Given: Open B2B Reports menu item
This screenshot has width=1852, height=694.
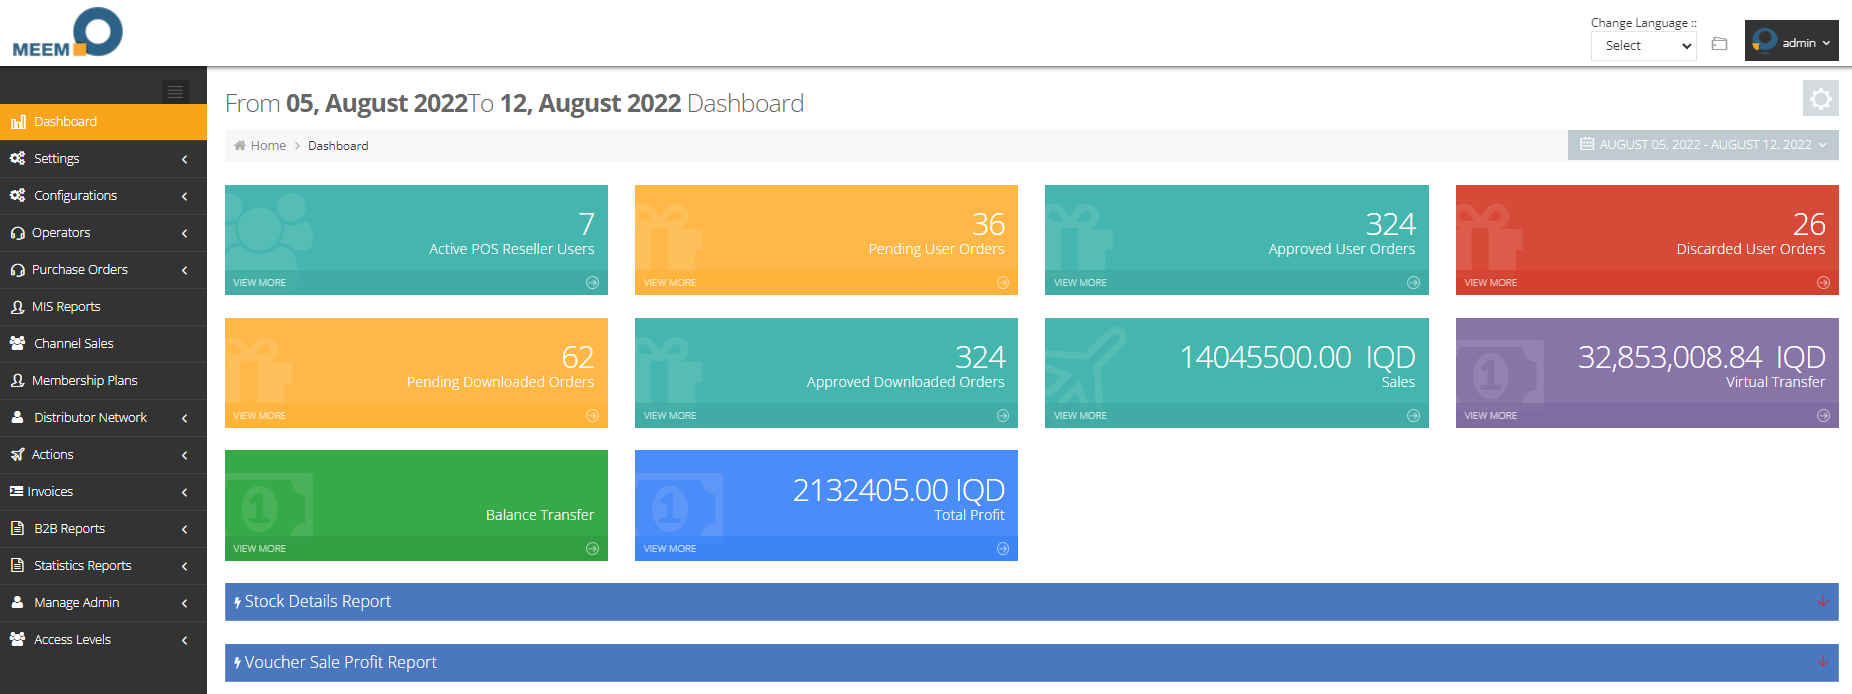Looking at the screenshot, I should point(103,529).
